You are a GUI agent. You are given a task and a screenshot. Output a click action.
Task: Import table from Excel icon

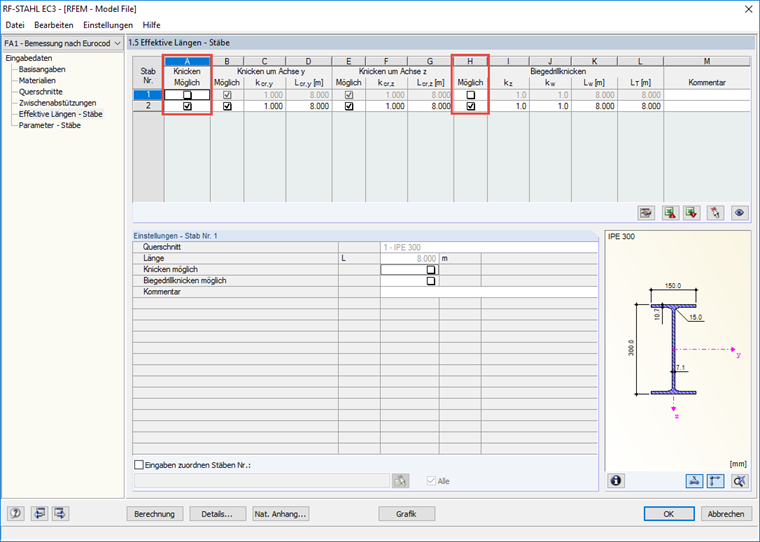692,213
